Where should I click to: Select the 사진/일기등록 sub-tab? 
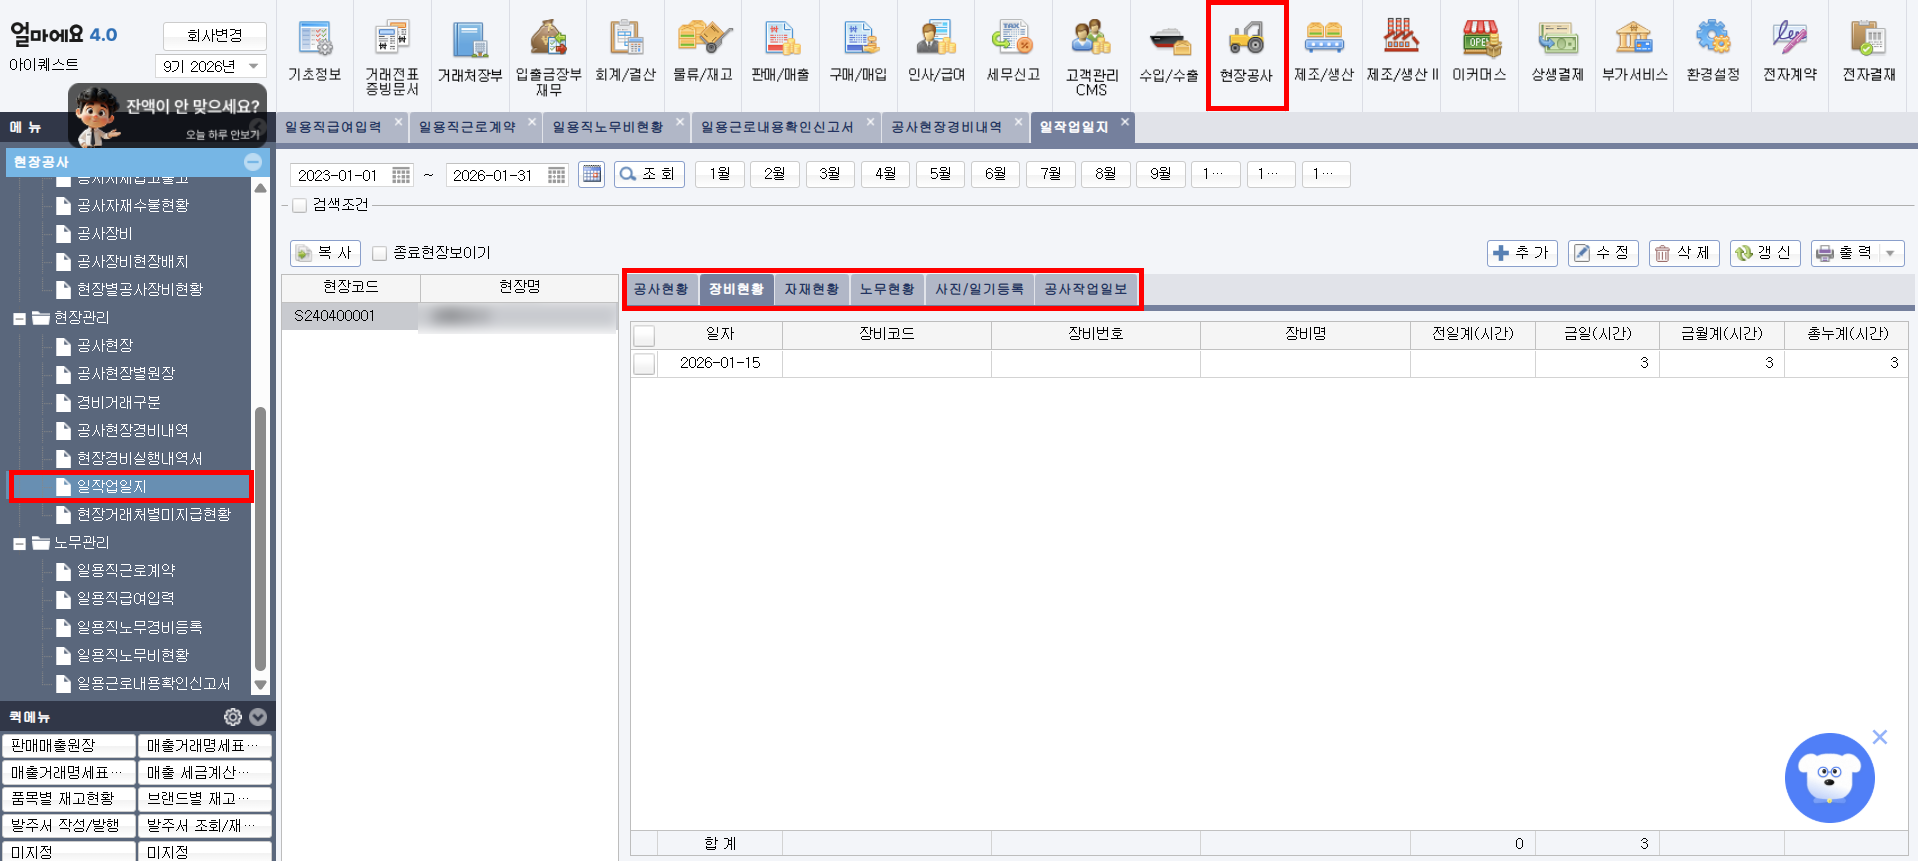pos(980,289)
